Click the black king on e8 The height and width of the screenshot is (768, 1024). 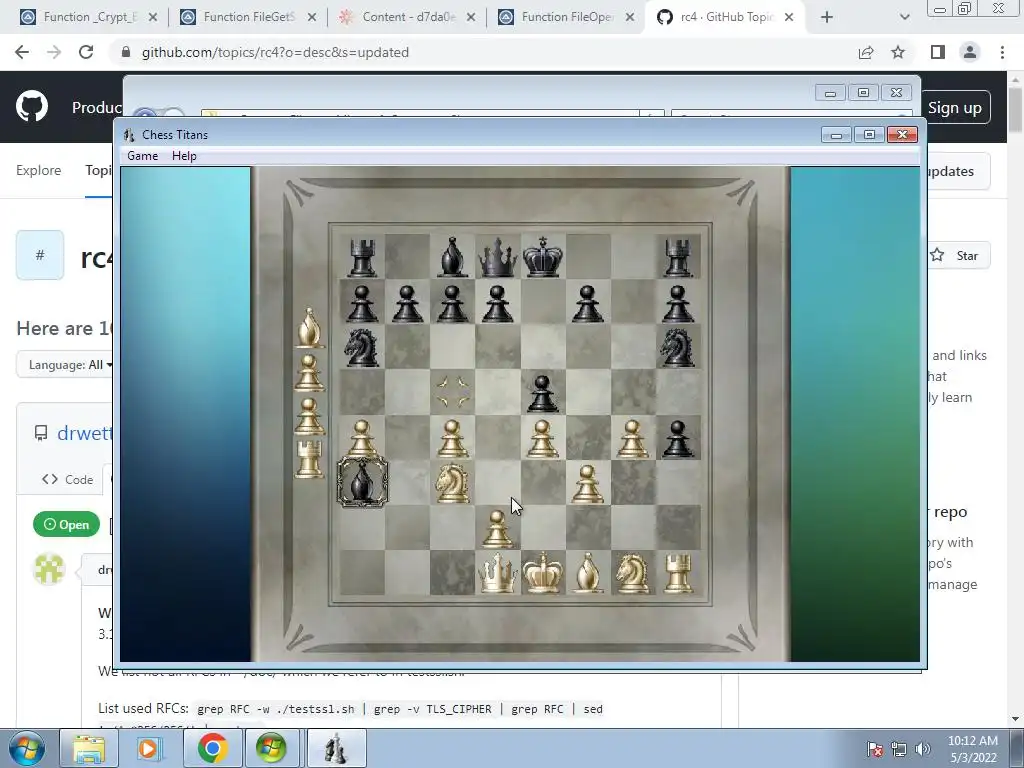point(543,257)
